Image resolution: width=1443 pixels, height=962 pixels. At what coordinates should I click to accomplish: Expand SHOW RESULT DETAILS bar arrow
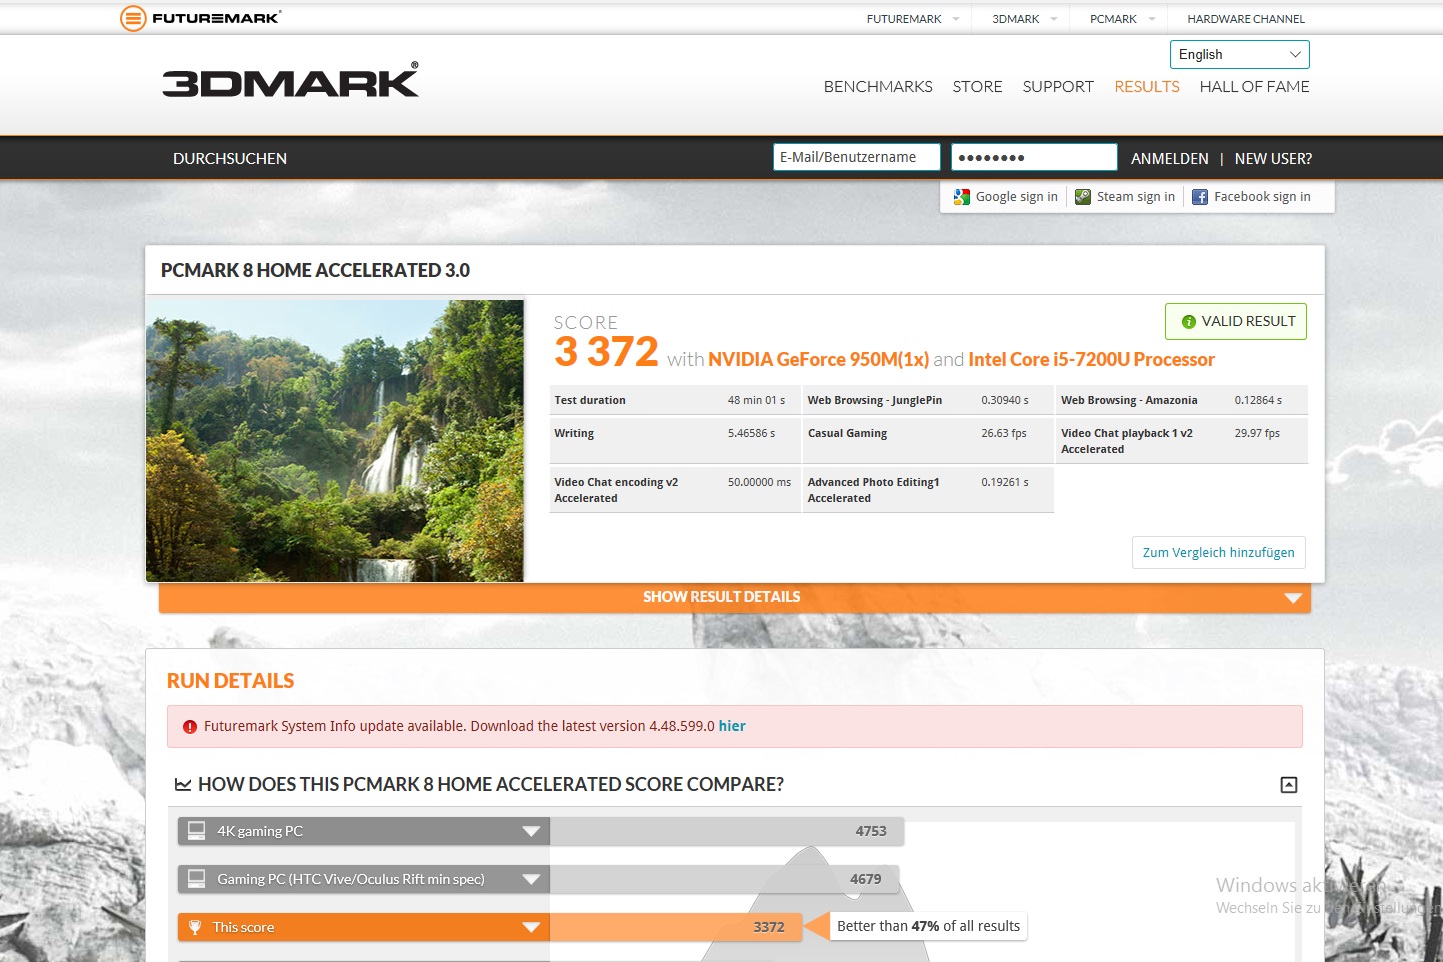tap(1293, 598)
